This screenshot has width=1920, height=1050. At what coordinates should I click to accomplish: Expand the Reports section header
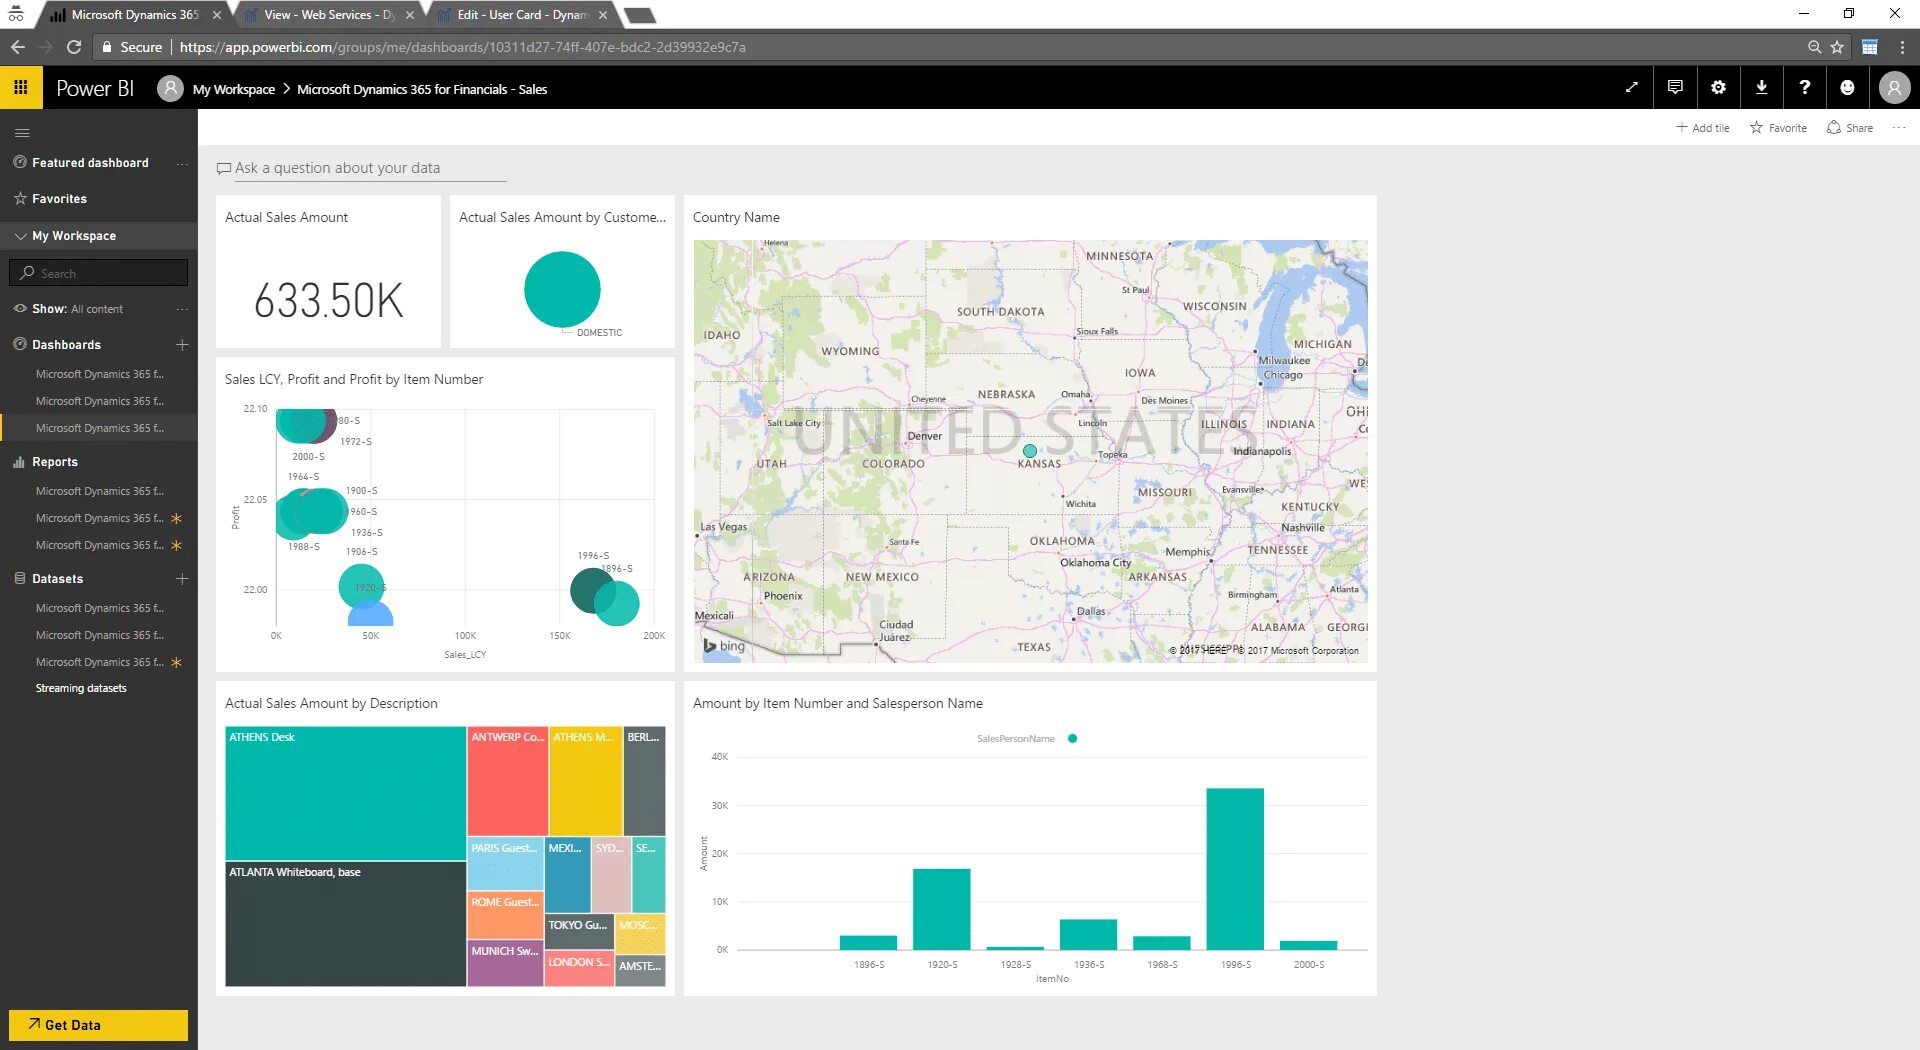click(54, 462)
